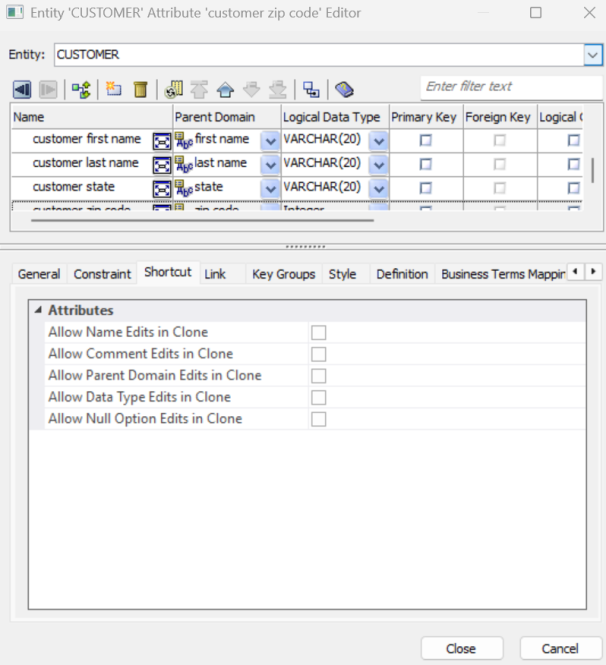This screenshot has height=665, width=606.
Task: Click the editor window icon in the title bar
Action: pyautogui.click(x=15, y=12)
